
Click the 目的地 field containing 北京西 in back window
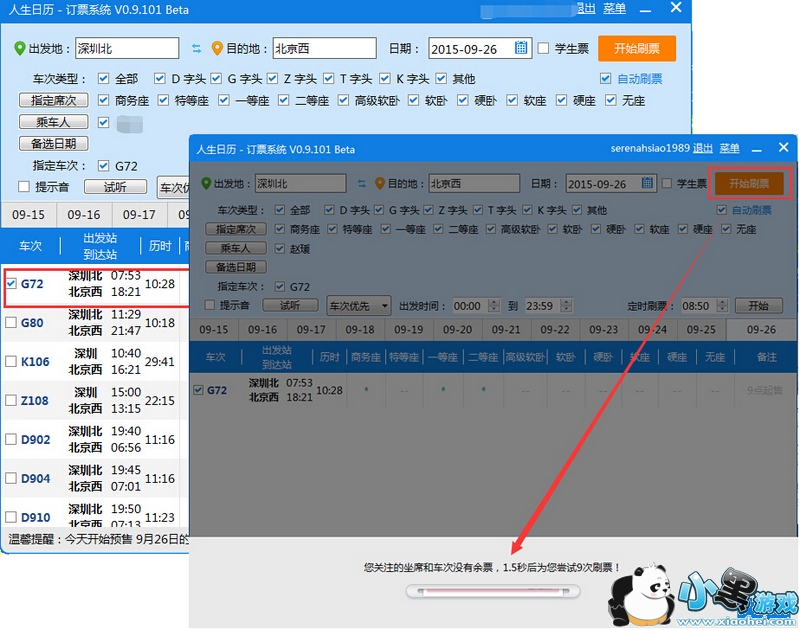pos(324,48)
